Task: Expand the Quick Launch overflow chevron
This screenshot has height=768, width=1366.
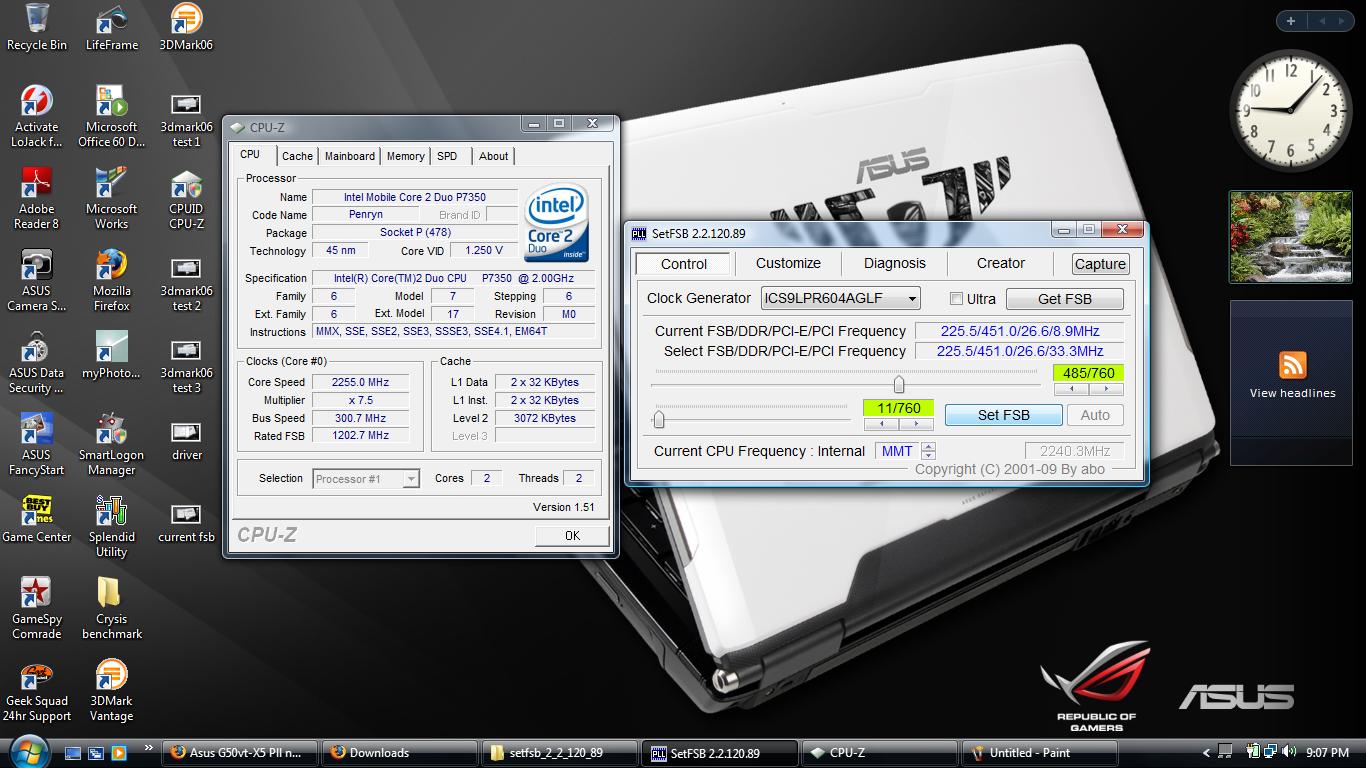Action: [150, 747]
